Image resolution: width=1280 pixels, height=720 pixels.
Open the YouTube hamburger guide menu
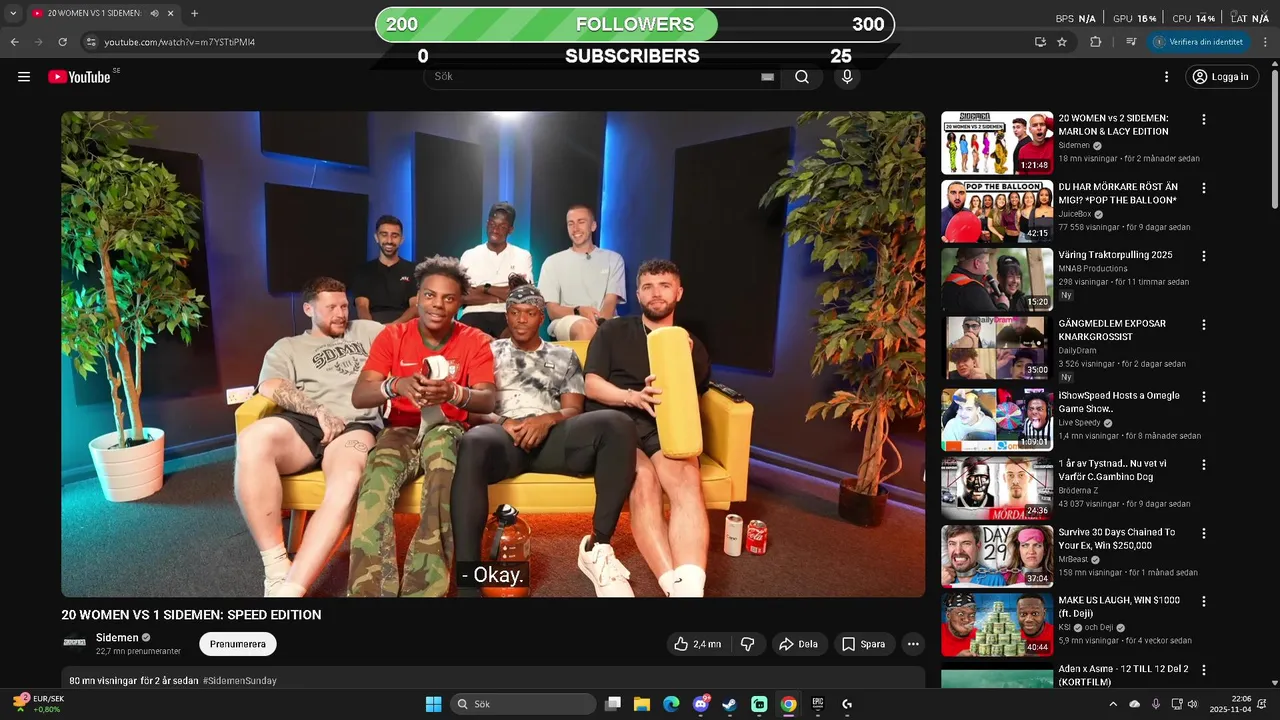(x=24, y=77)
